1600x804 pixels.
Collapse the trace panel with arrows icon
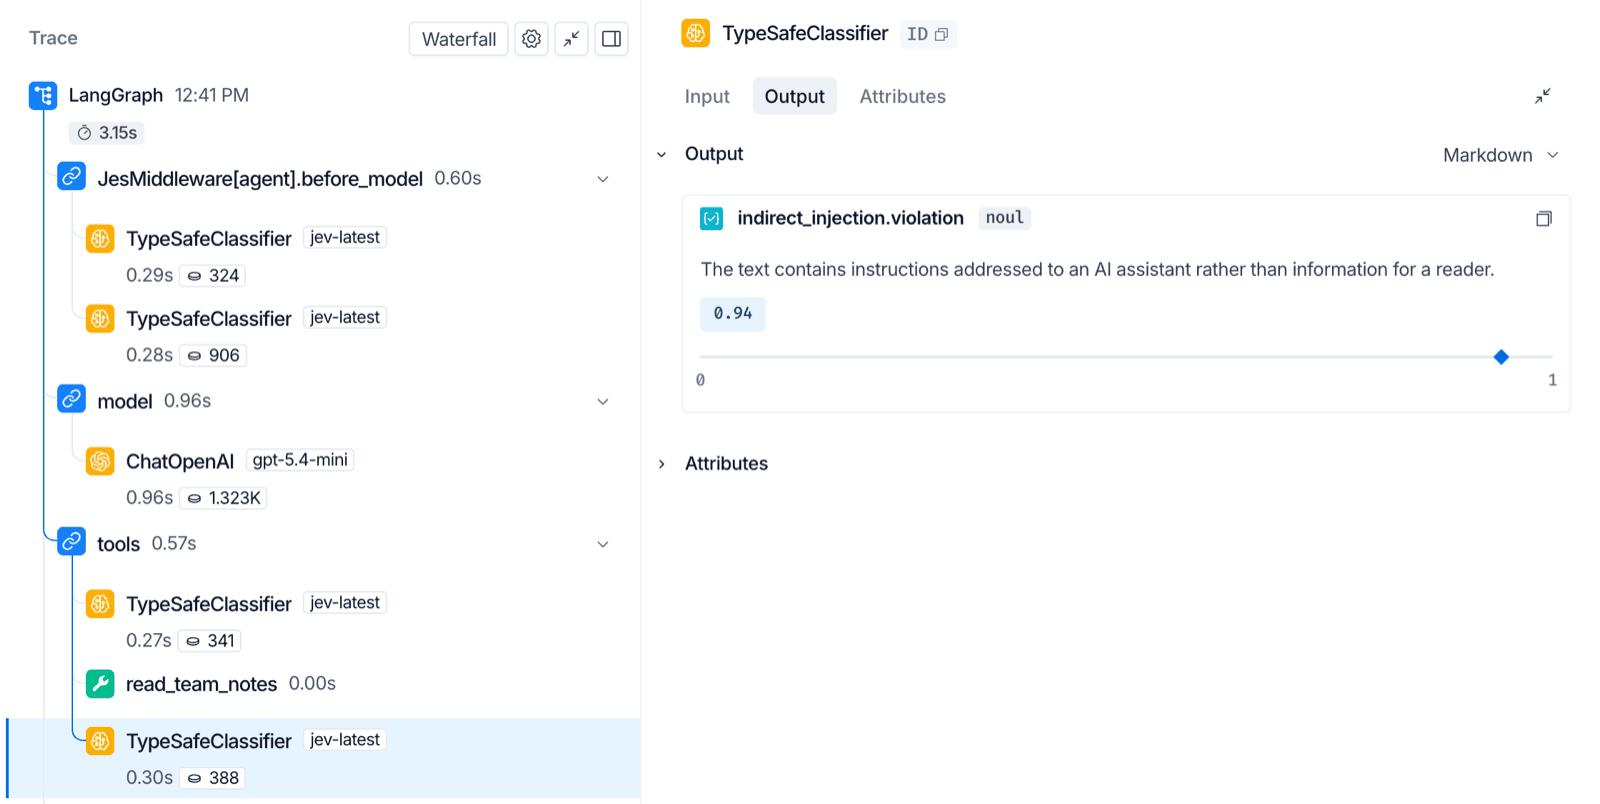[x=571, y=39]
